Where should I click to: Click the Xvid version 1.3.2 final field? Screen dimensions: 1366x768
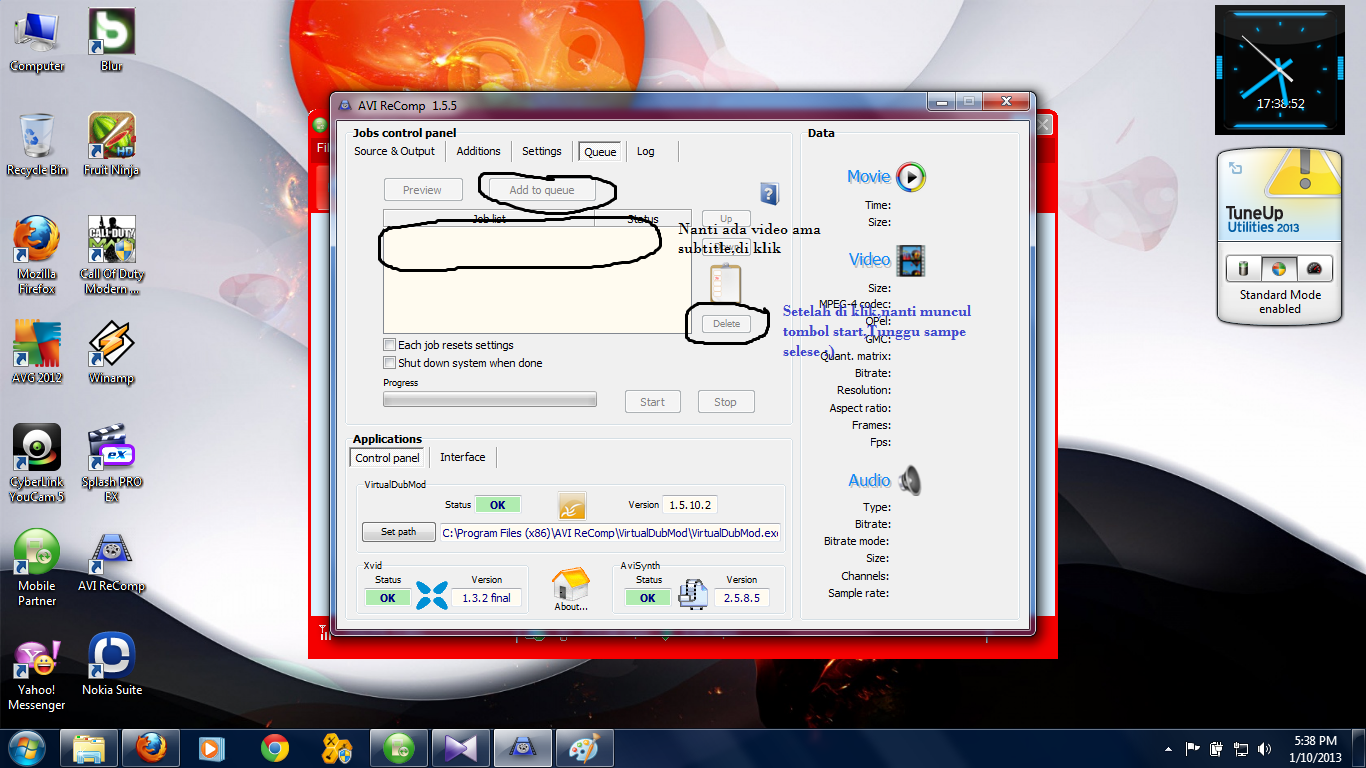[486, 598]
